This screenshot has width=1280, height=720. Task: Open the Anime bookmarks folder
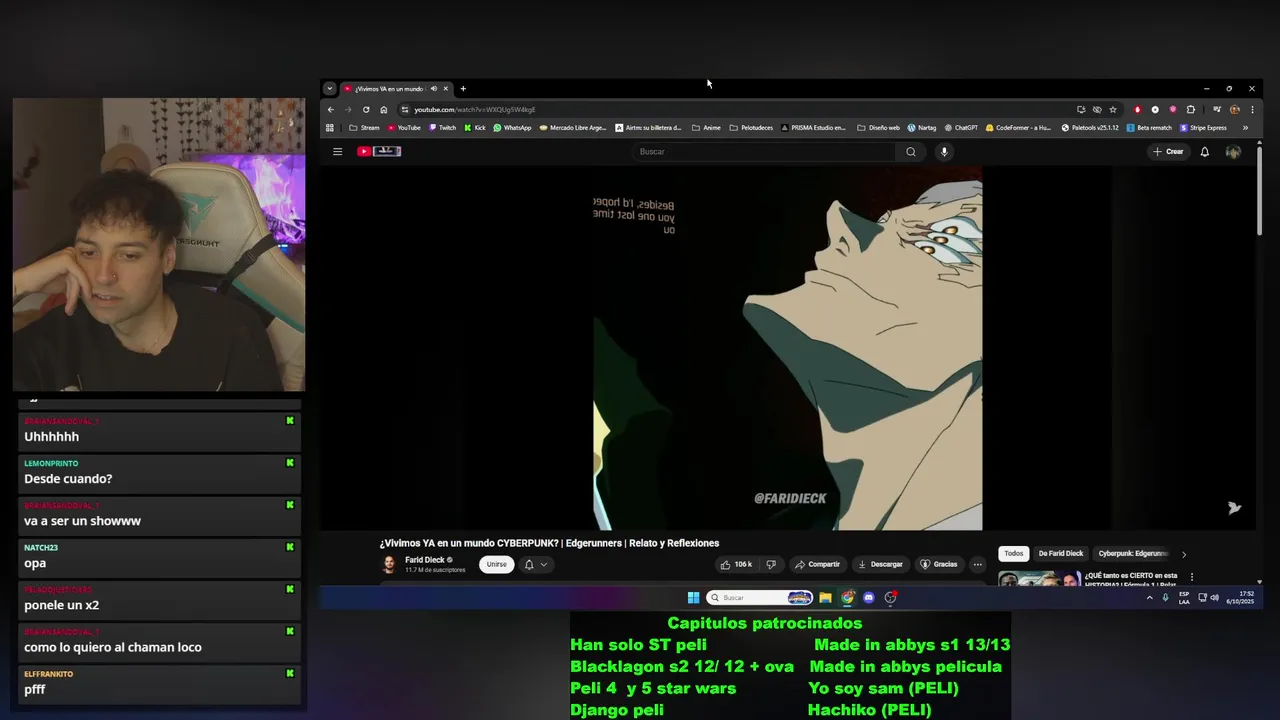click(x=706, y=128)
